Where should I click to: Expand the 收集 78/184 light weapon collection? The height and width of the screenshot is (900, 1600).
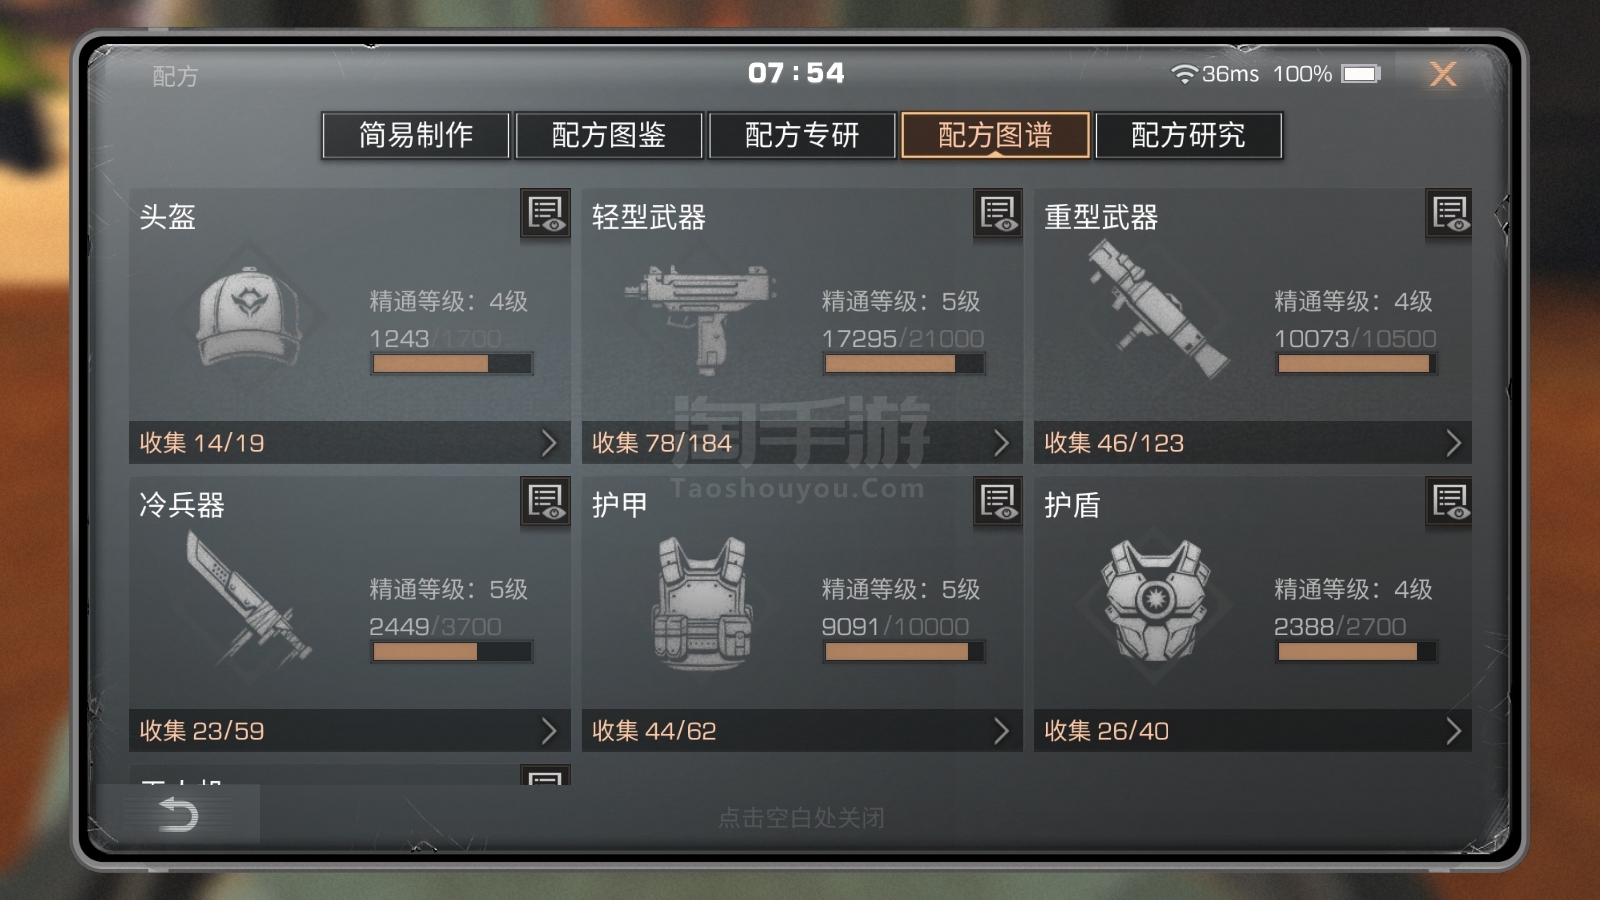pos(802,442)
